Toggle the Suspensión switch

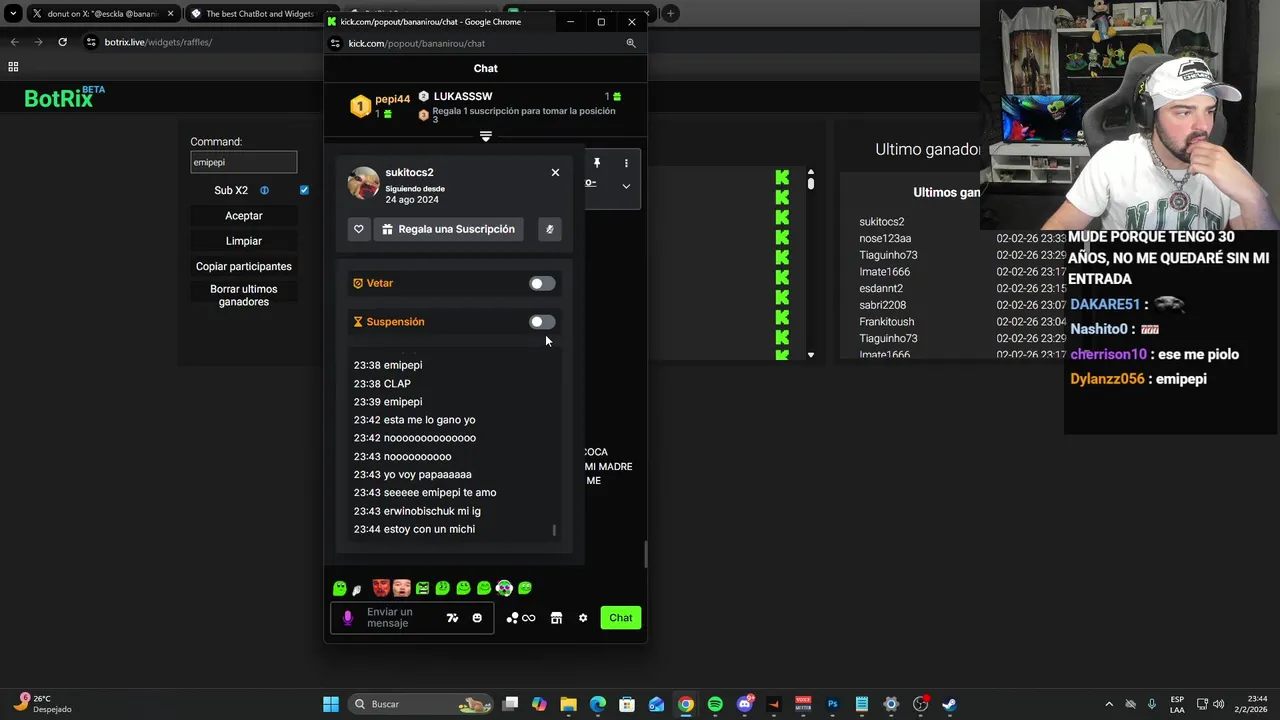coord(542,322)
